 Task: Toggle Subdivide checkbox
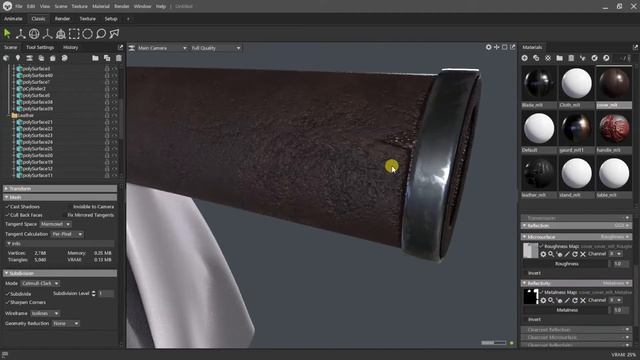pos(7,294)
